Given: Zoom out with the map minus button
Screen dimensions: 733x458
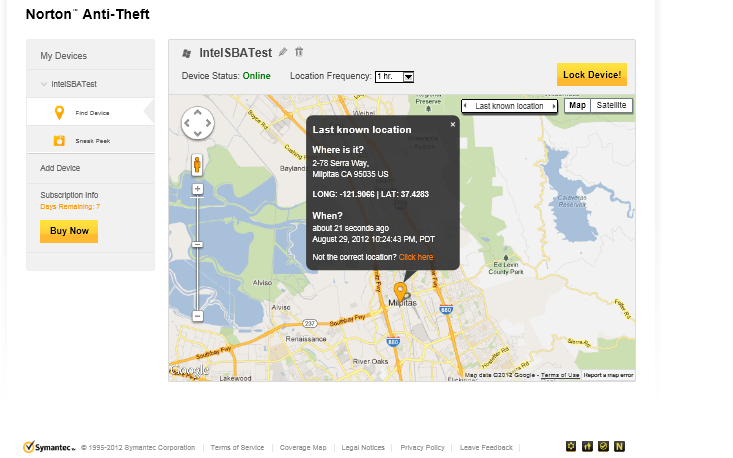Looking at the screenshot, I should tap(197, 316).
